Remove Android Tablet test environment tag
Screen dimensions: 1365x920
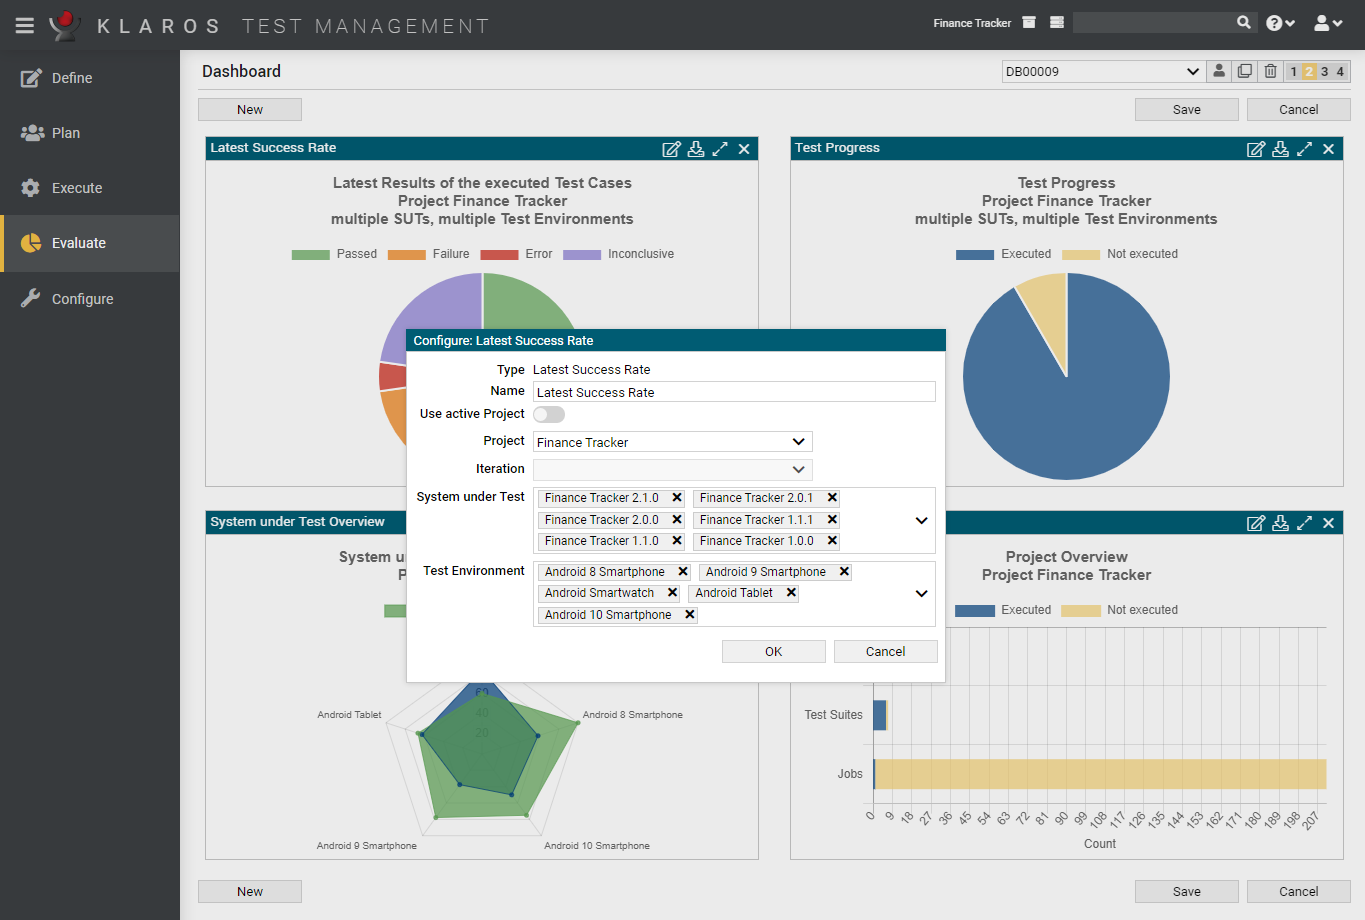pos(791,593)
